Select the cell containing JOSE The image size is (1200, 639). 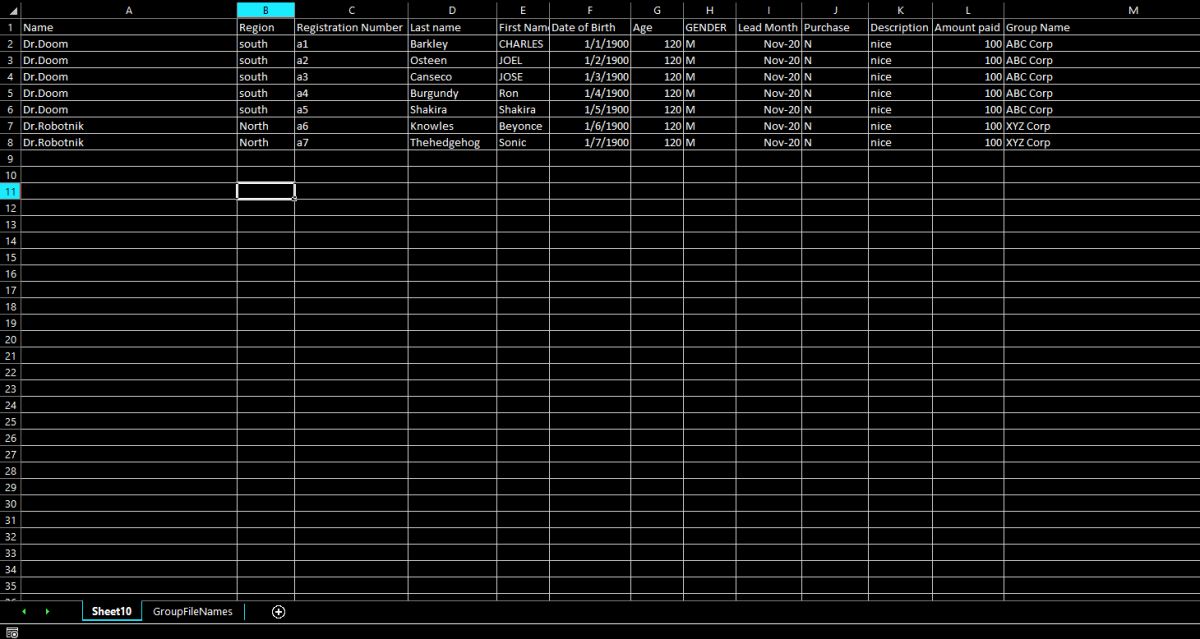(523, 77)
